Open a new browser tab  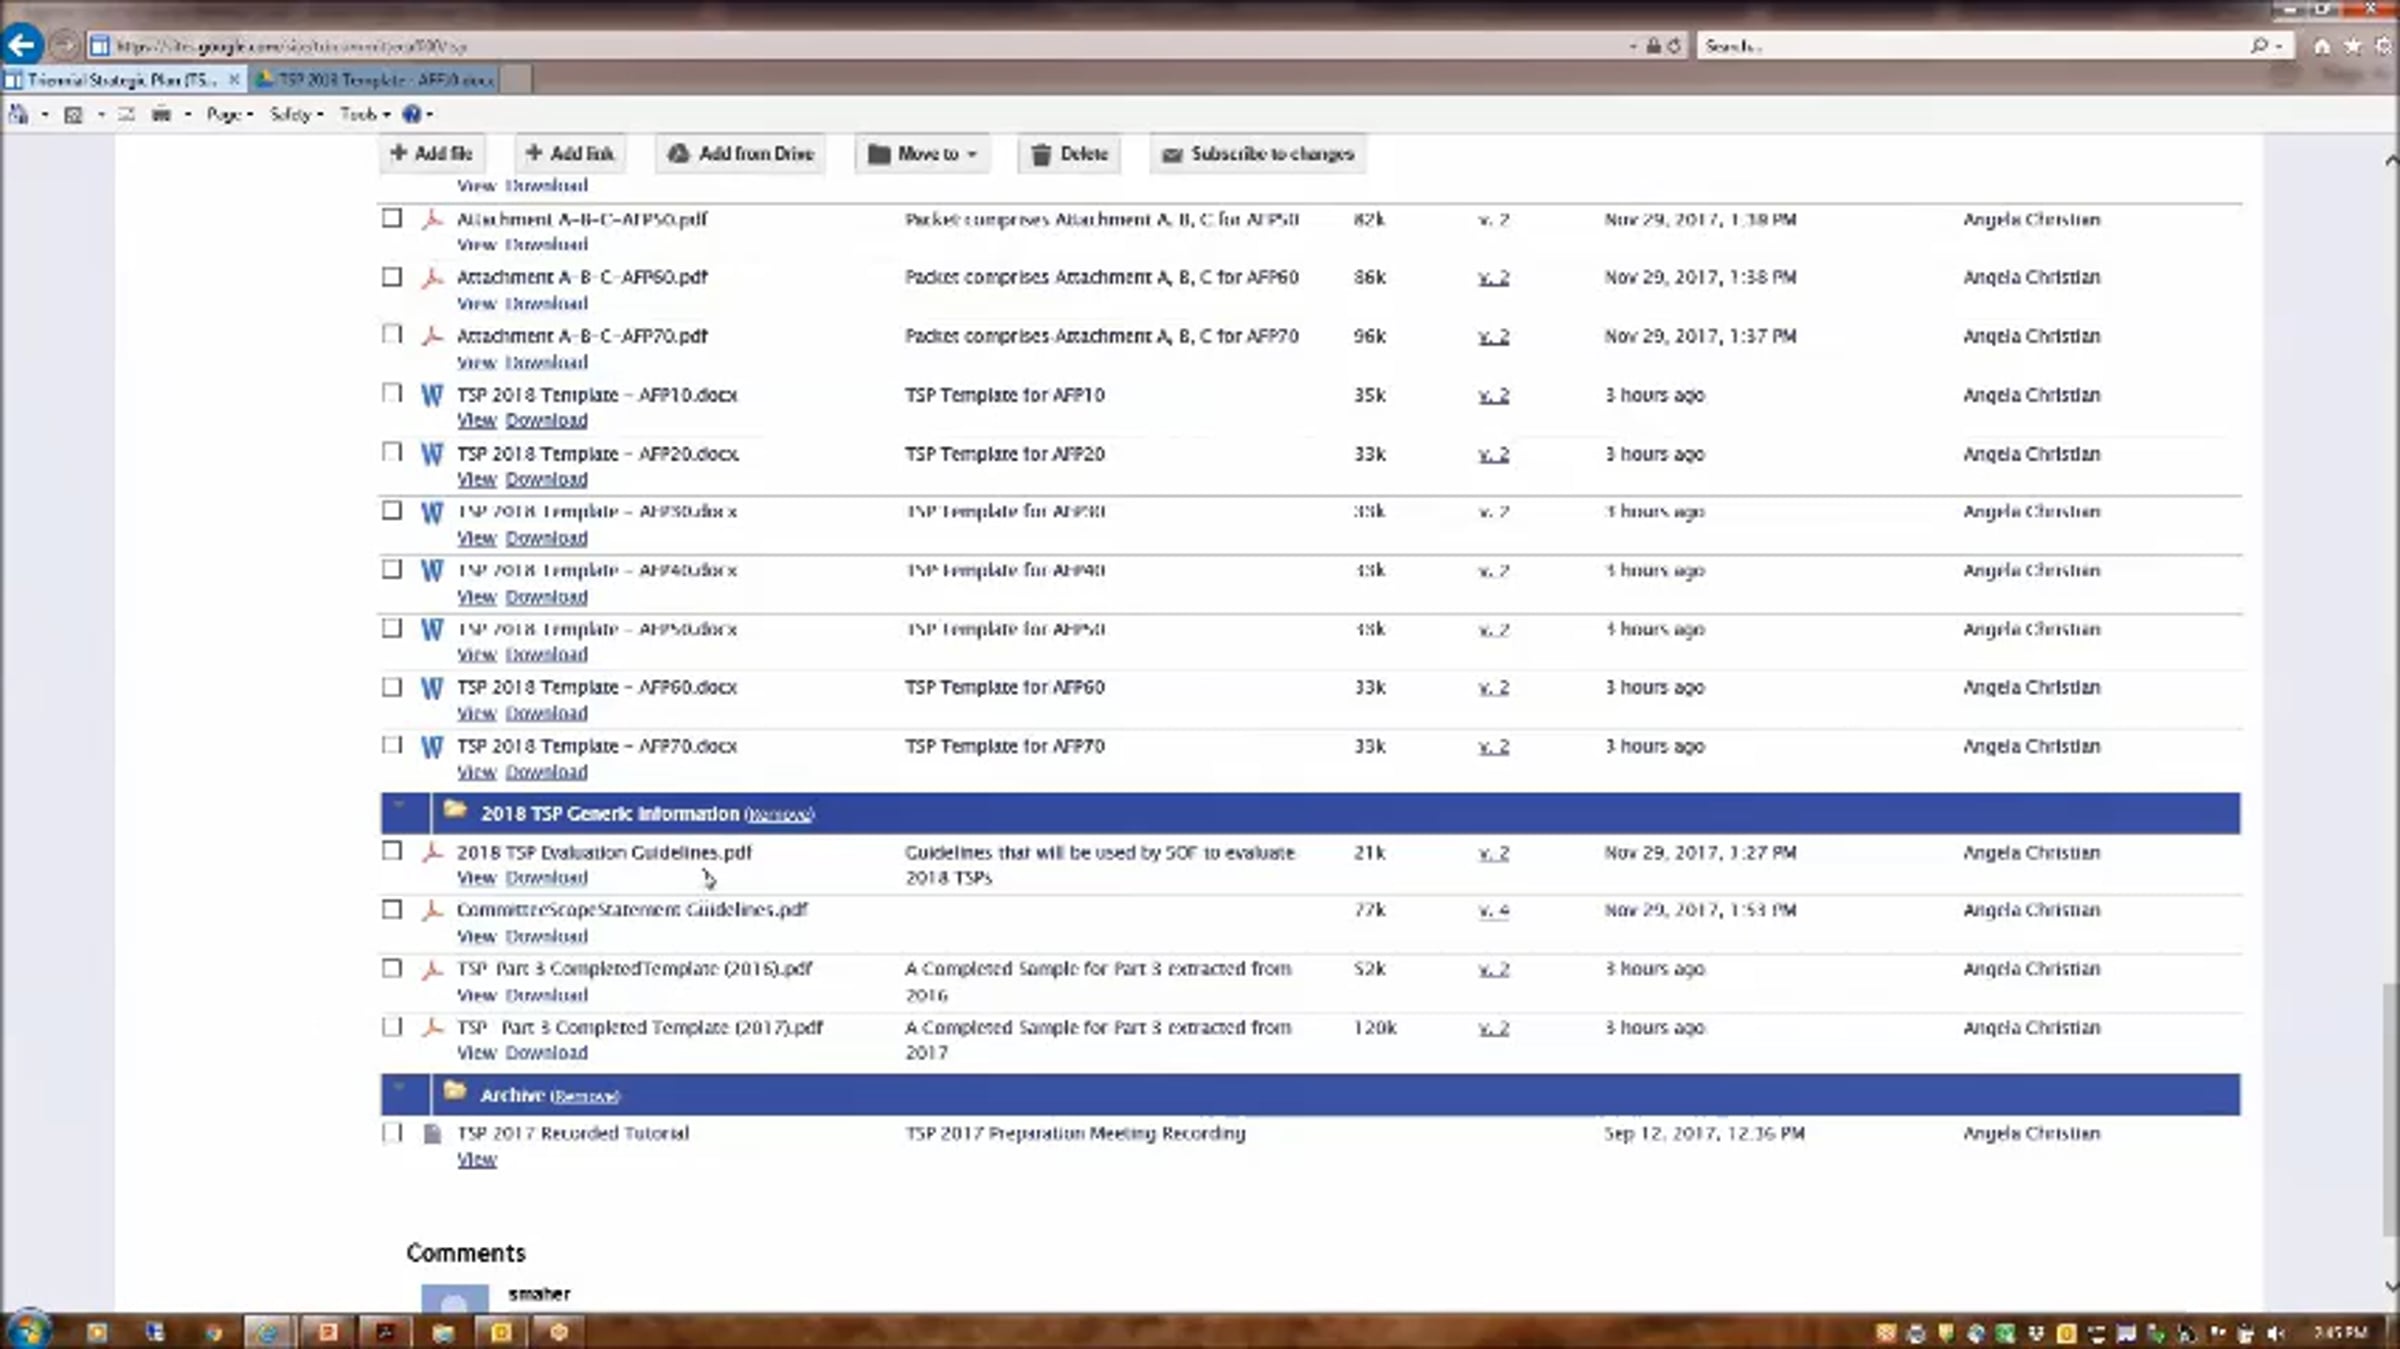(x=515, y=79)
